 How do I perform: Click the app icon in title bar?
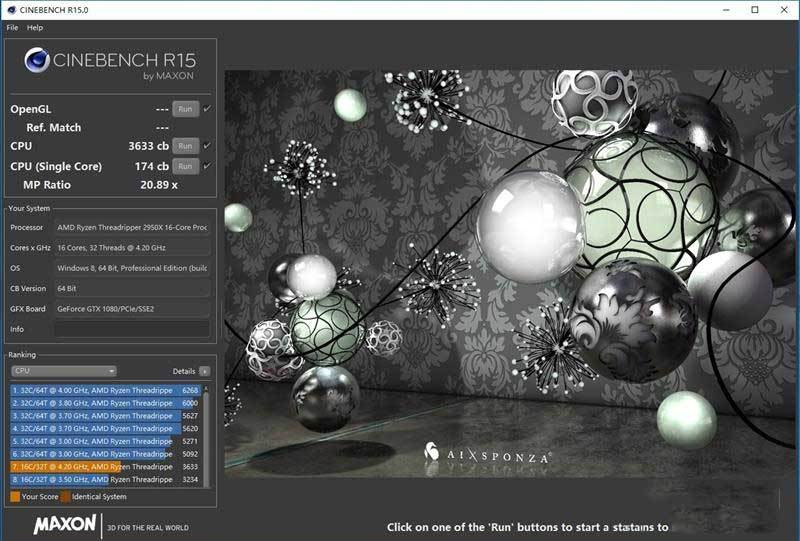click(11, 10)
